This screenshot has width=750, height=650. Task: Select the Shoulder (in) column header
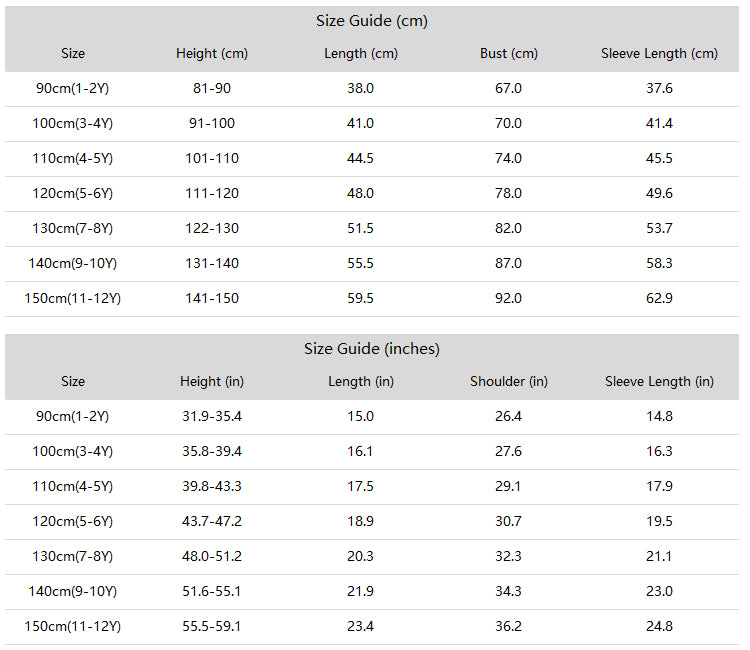point(508,382)
